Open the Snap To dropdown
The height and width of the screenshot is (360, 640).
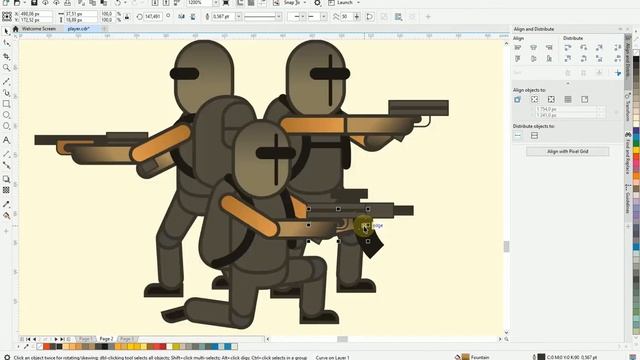point(304,3)
